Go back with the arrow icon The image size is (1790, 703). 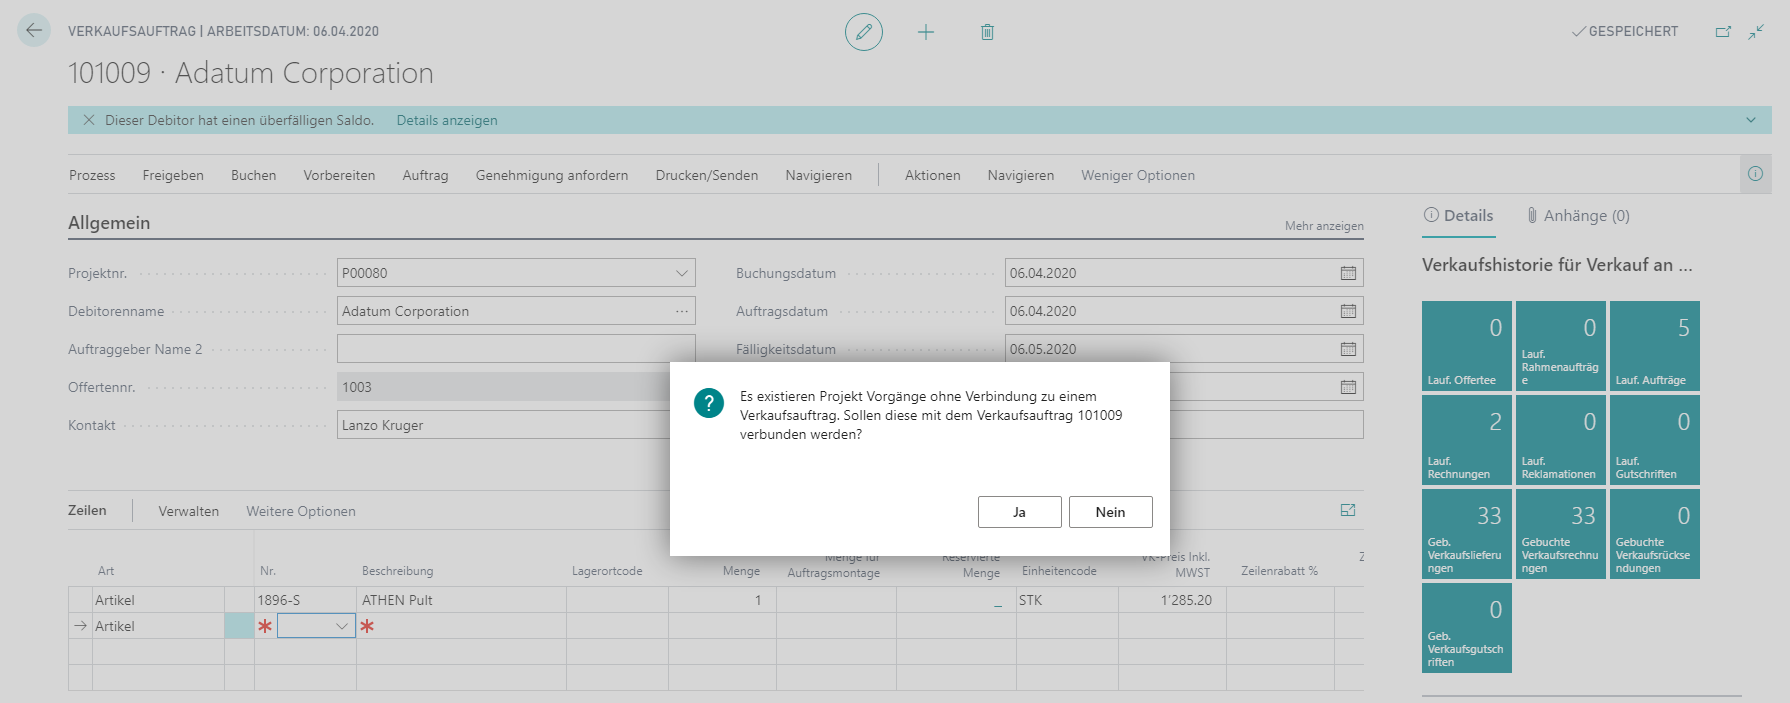(34, 30)
